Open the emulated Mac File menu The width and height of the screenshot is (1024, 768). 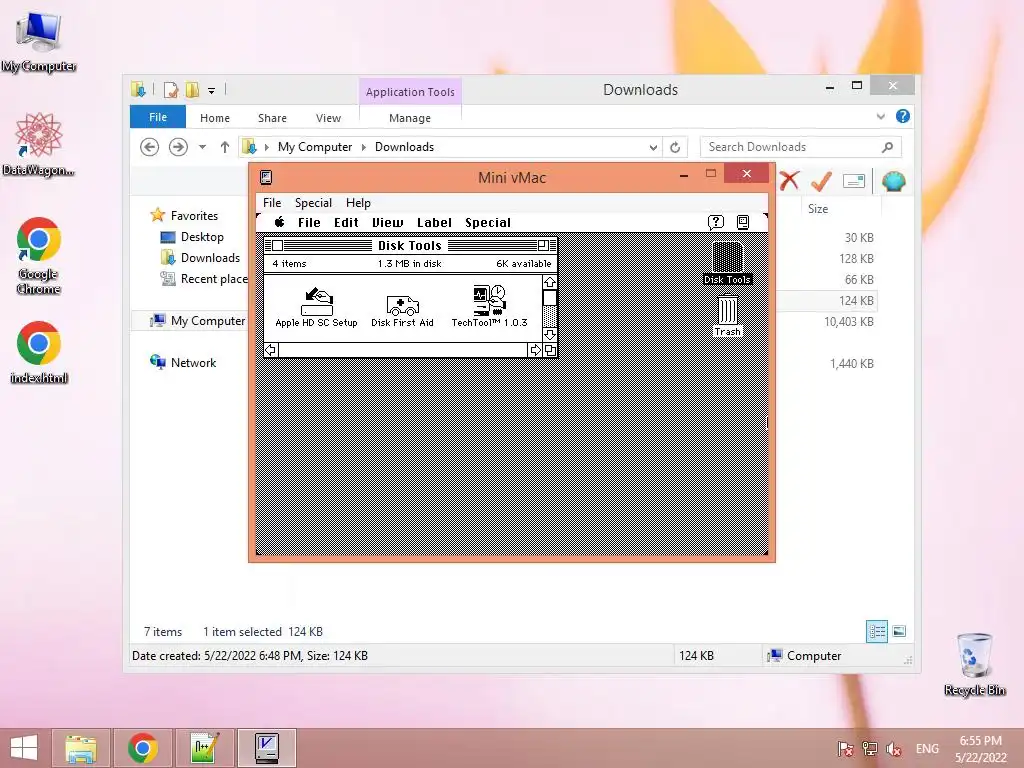click(309, 223)
